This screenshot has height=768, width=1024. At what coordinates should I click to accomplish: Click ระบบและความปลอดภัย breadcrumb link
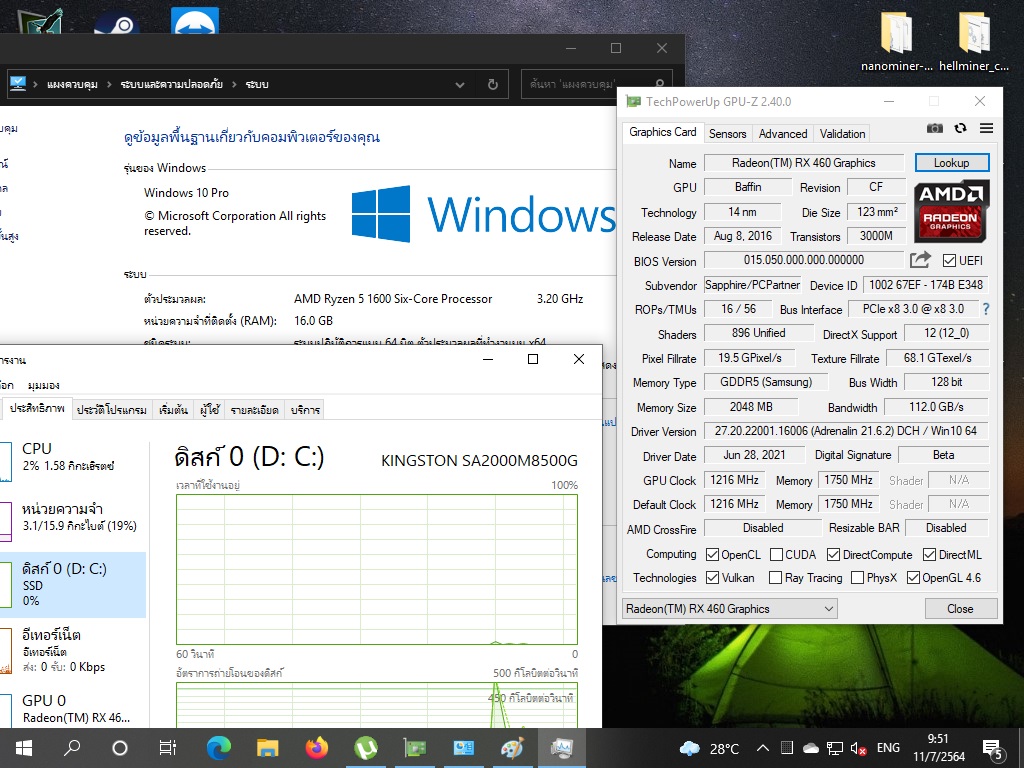click(172, 84)
